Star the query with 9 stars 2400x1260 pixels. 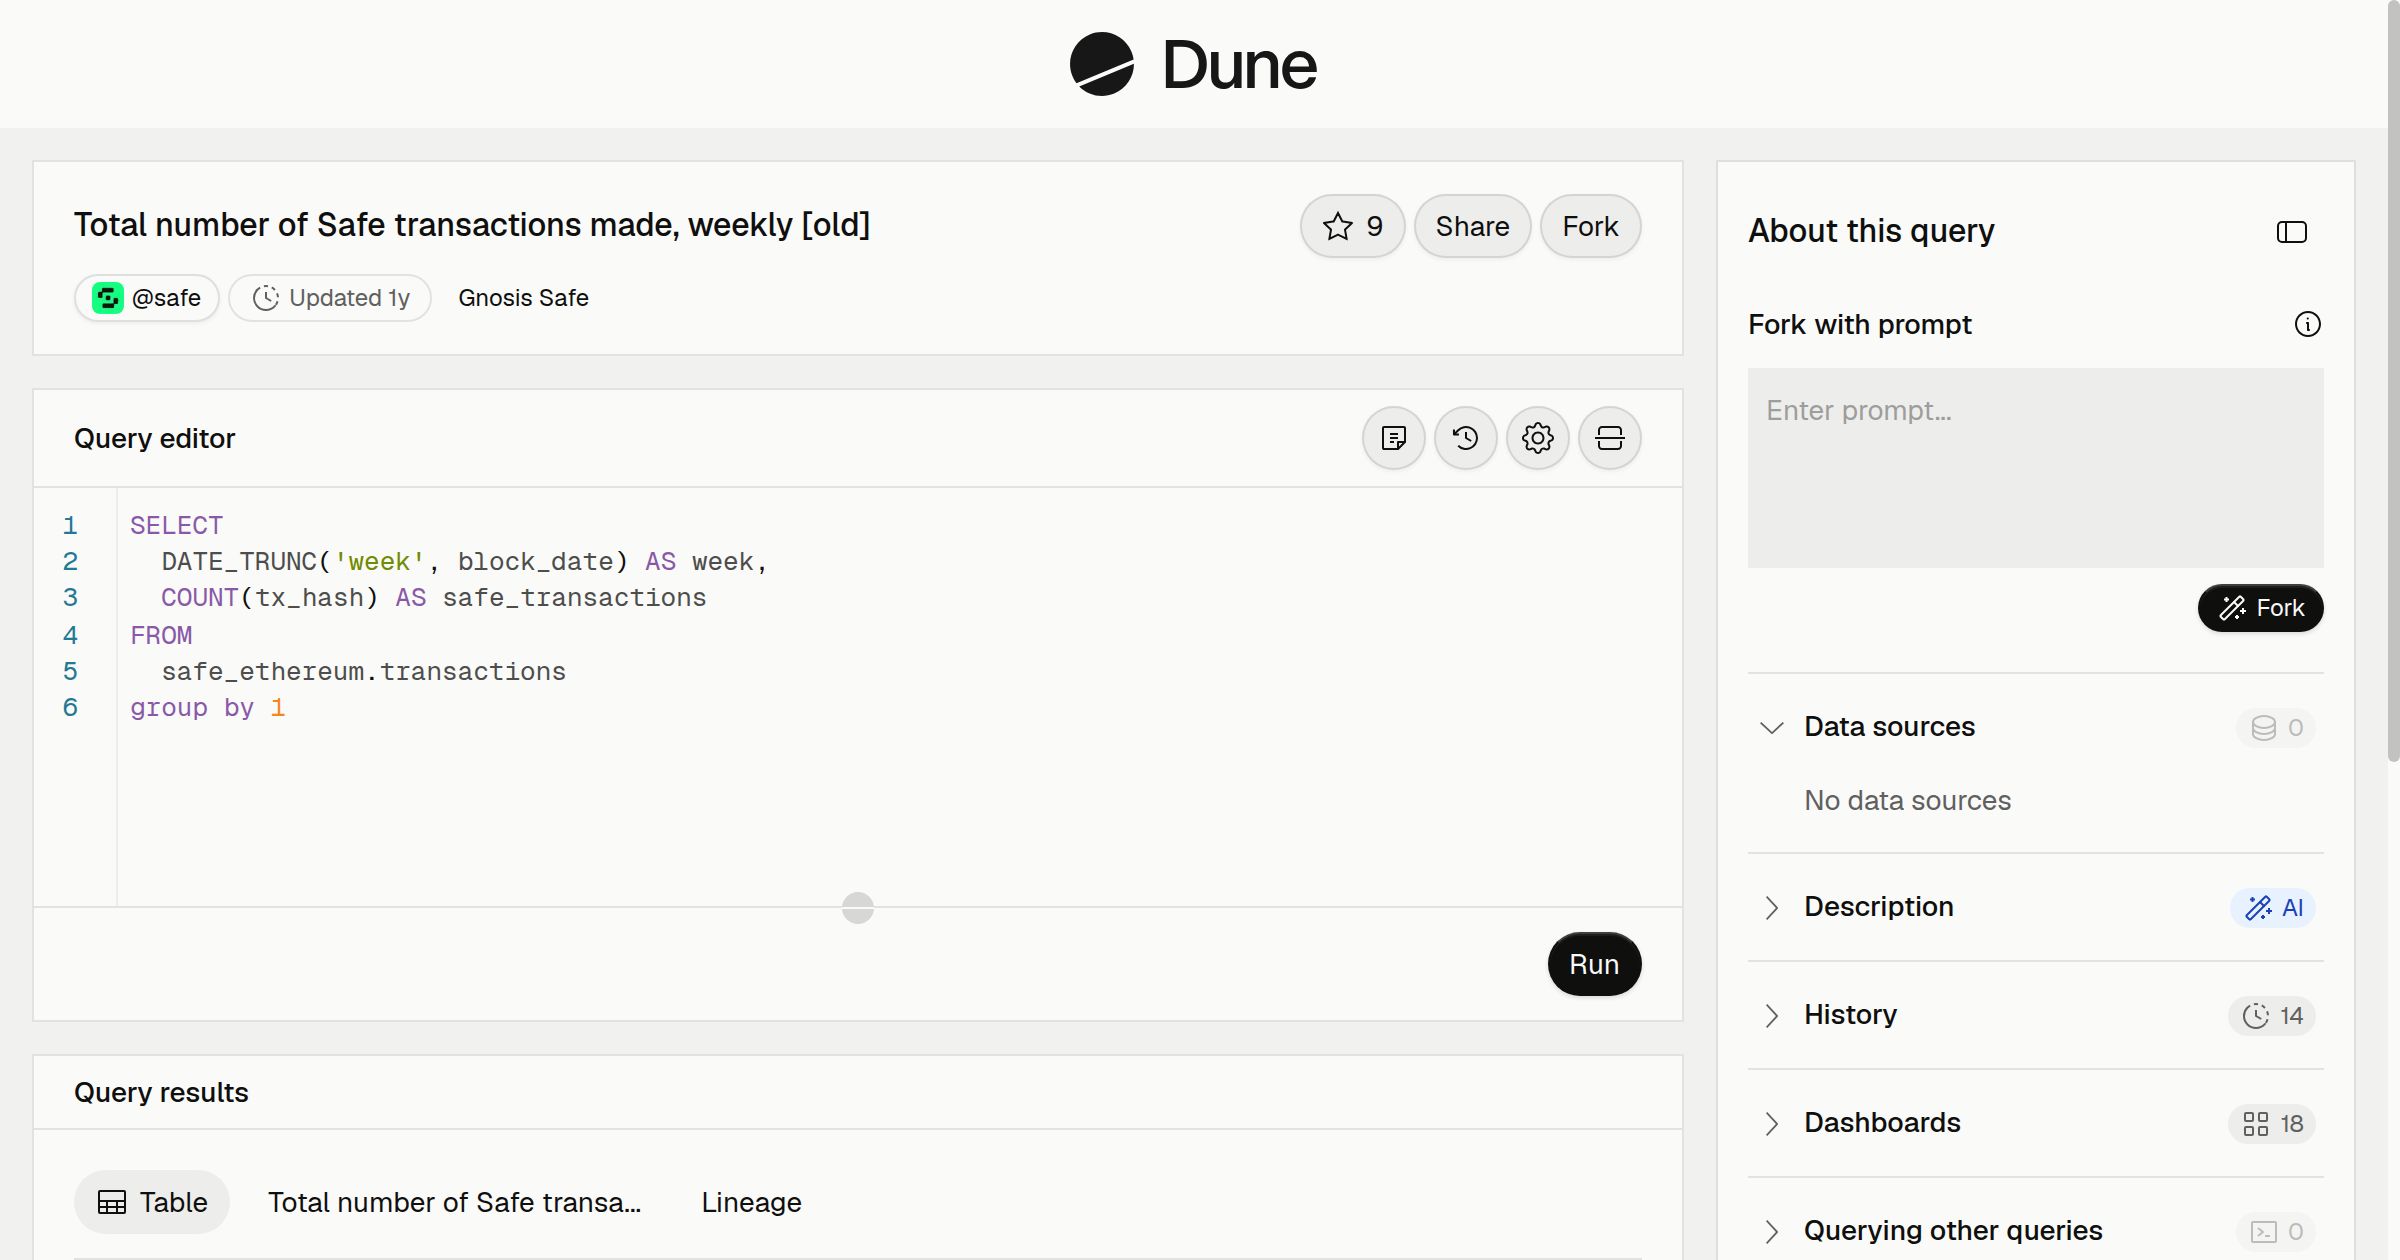pos(1352,226)
